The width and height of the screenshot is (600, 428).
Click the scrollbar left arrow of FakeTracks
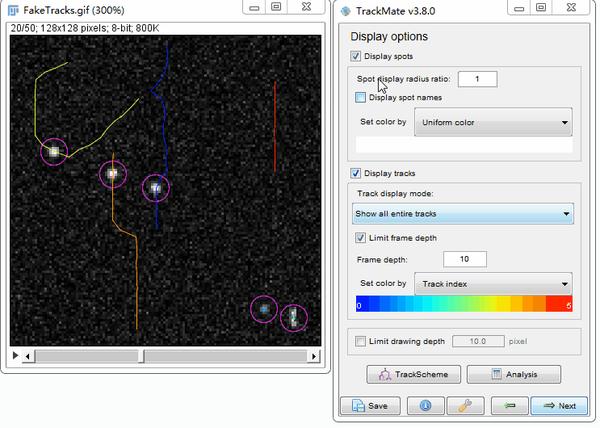pyautogui.click(x=28, y=356)
